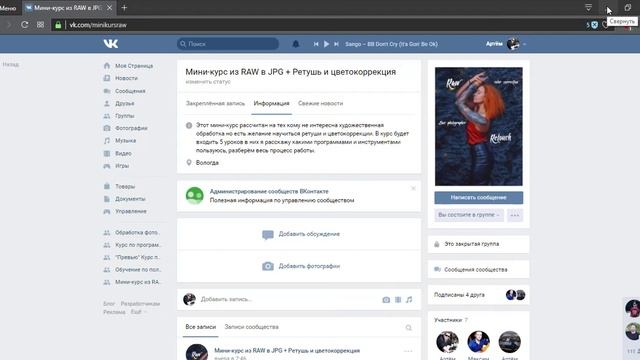Open the Артём profile menu arrow
The width and height of the screenshot is (640, 360).
524,44
